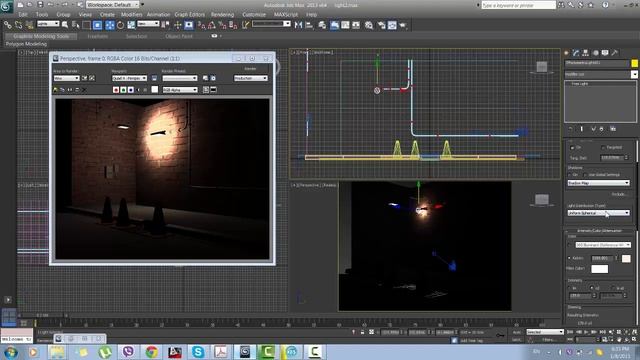Toggle Use Global Settings checkbox
The image size is (640, 360).
tap(584, 175)
